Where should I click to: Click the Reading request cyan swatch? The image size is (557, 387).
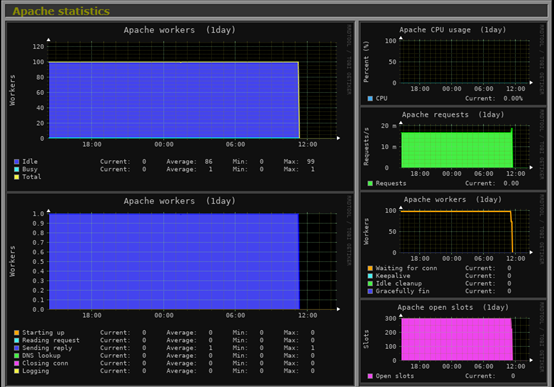pyautogui.click(x=17, y=340)
